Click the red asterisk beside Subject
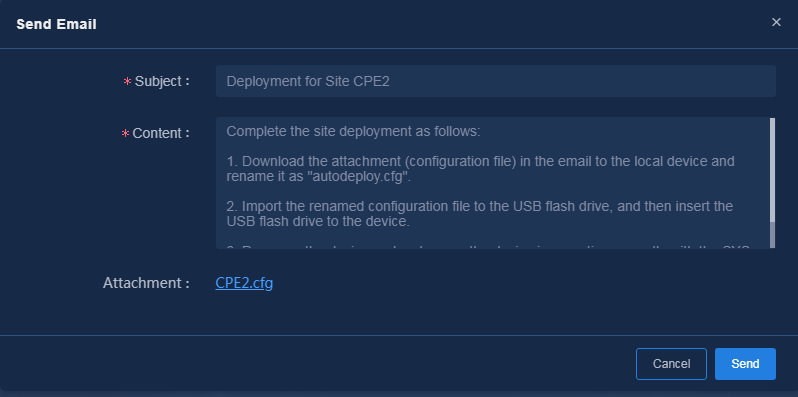This screenshot has width=798, height=397. coord(127,81)
